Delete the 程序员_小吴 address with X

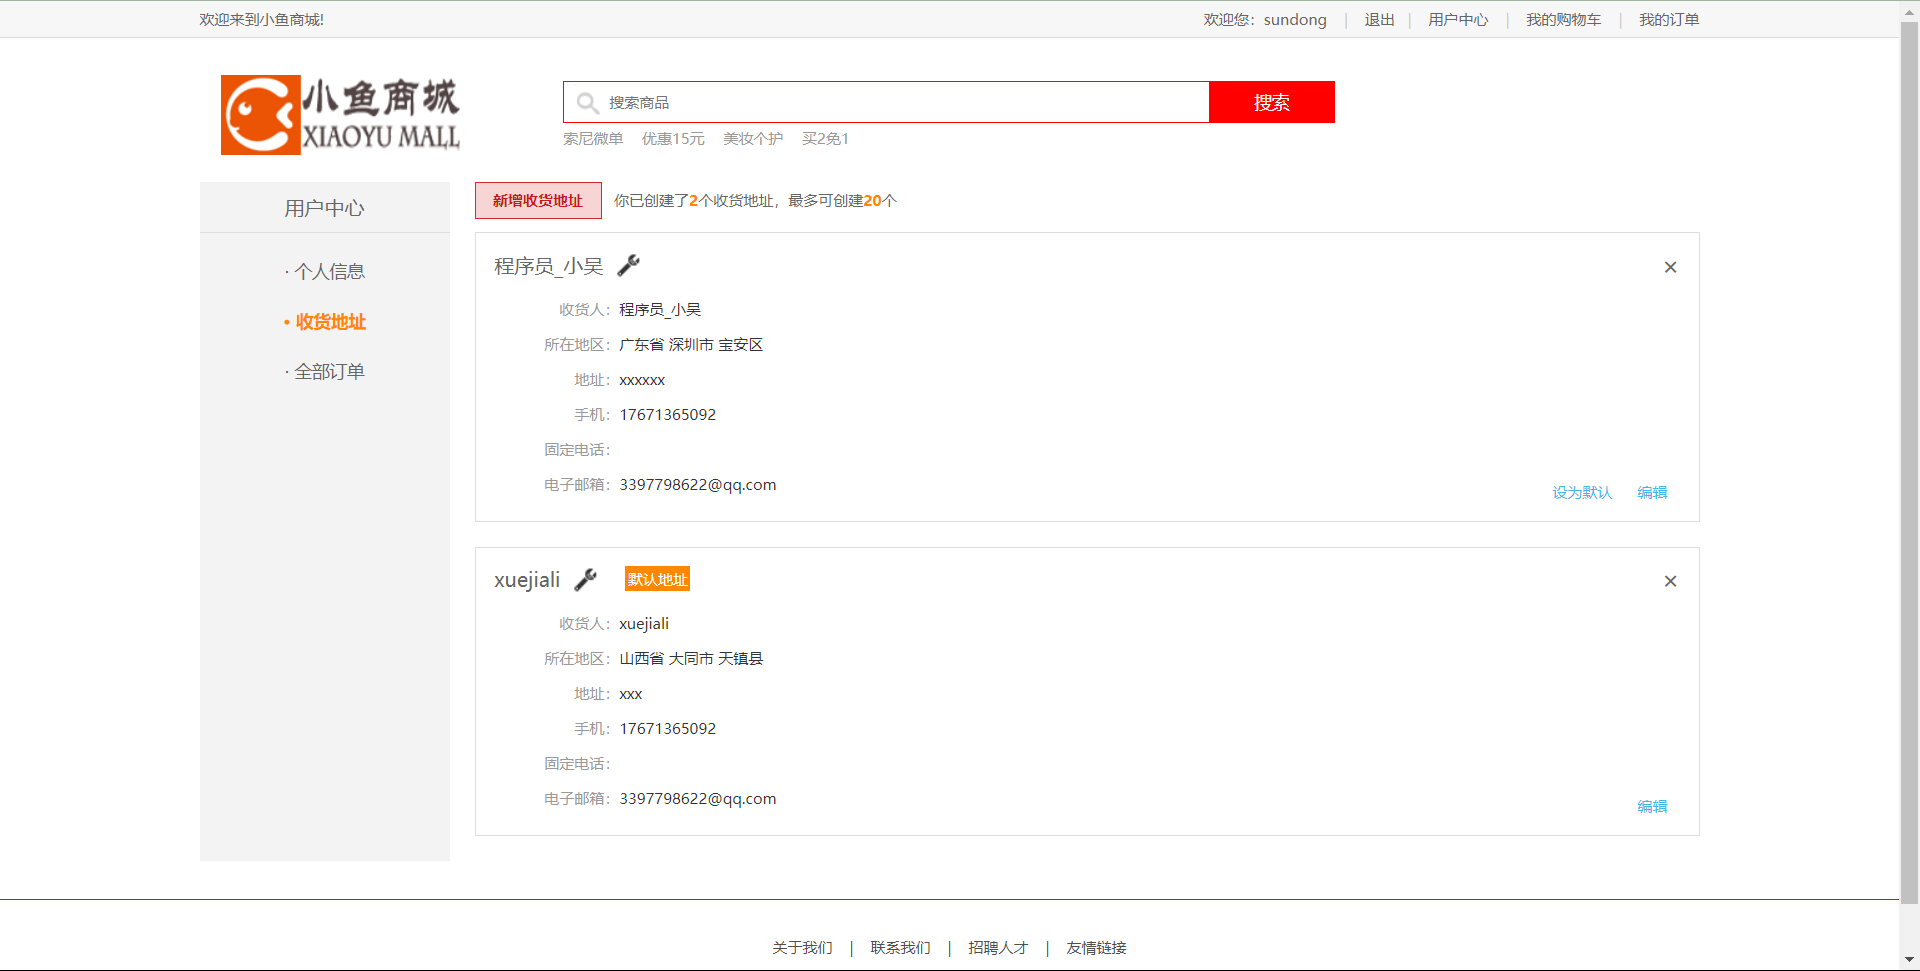point(1670,267)
